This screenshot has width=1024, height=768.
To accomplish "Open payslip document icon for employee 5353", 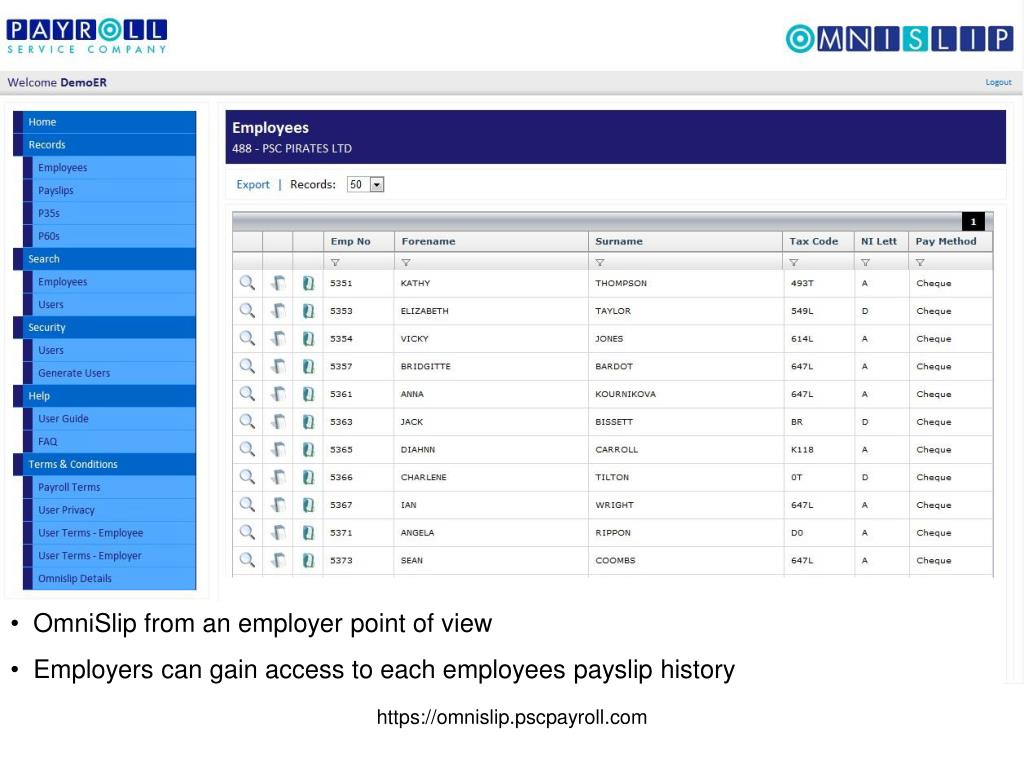I will (x=278, y=311).
